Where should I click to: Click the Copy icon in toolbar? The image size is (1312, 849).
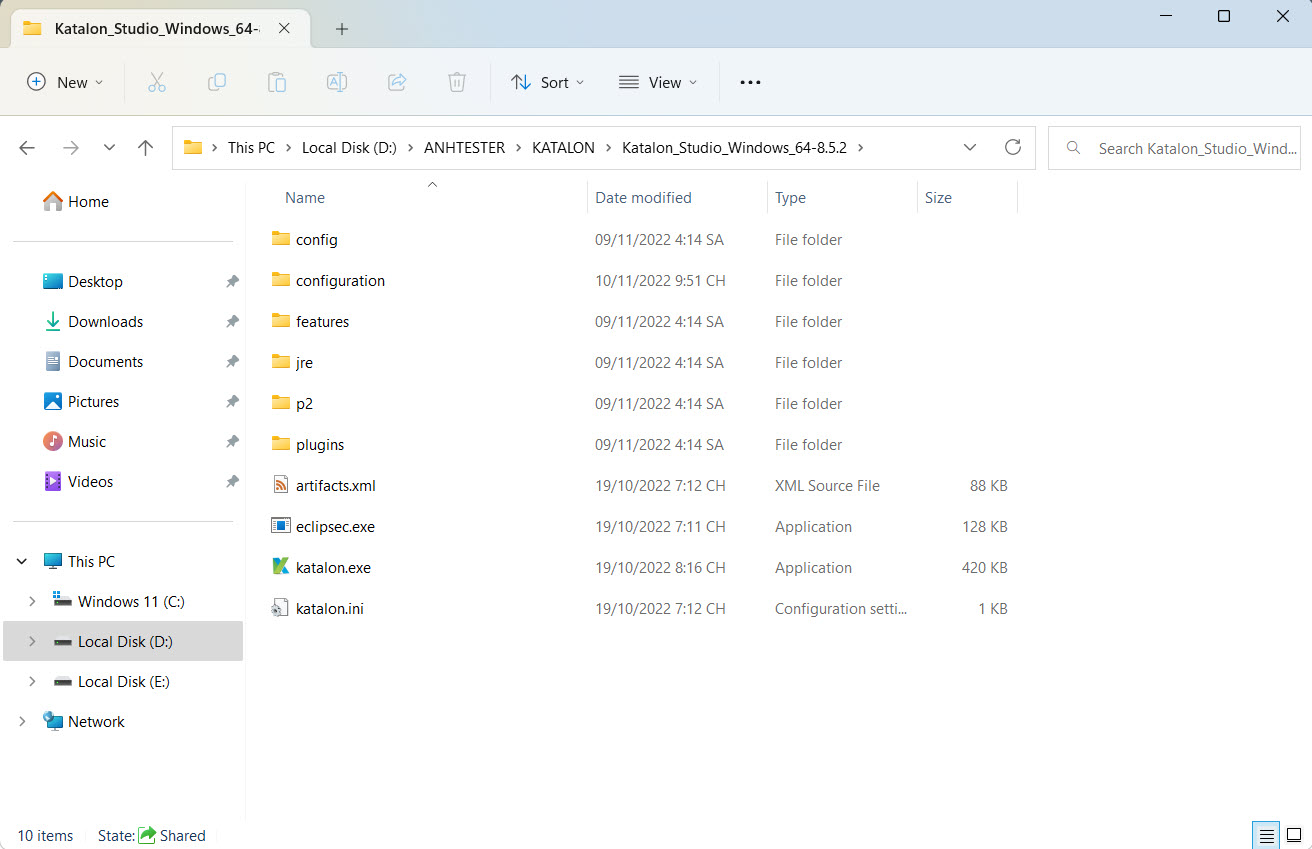217,82
